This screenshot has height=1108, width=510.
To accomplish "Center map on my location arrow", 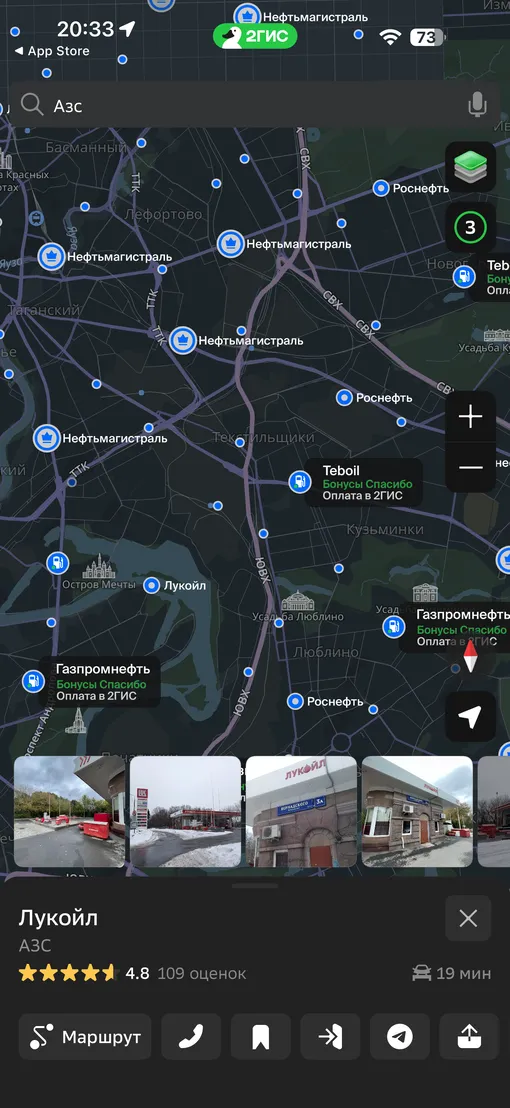I will (470, 717).
